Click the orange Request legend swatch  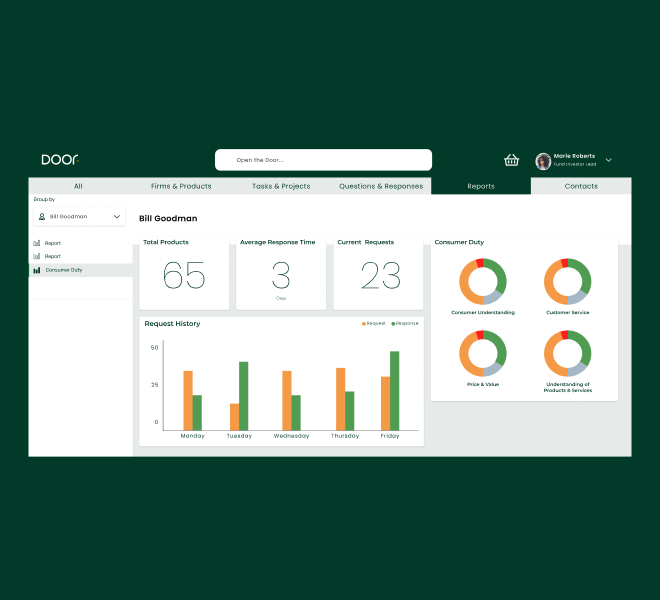click(364, 323)
